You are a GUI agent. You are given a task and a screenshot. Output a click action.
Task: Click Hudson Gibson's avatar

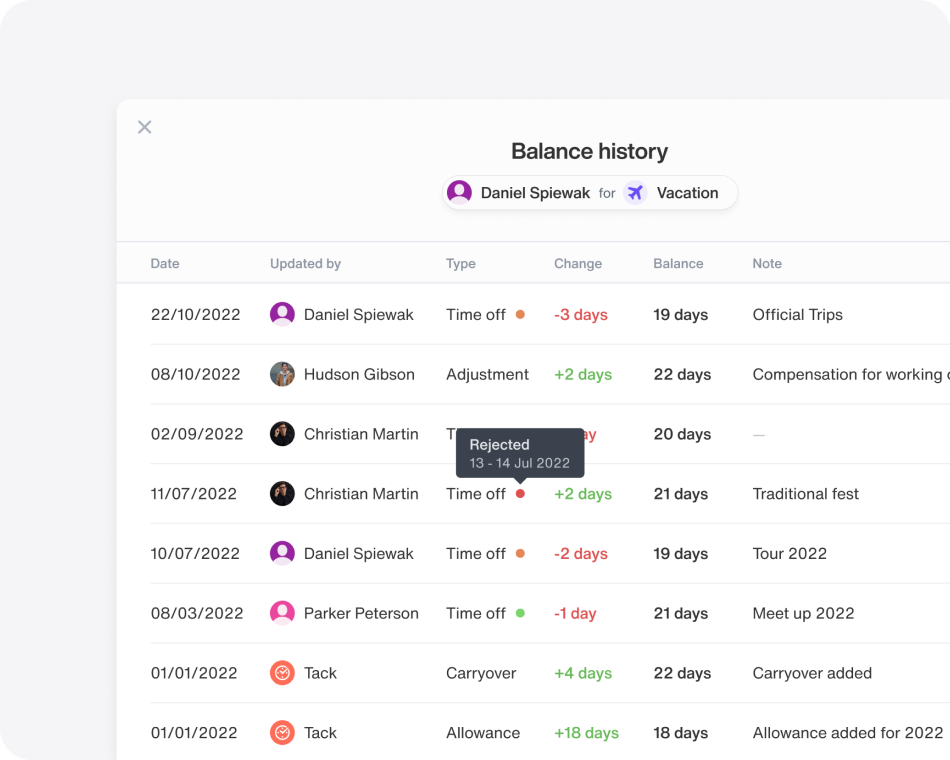click(x=282, y=374)
